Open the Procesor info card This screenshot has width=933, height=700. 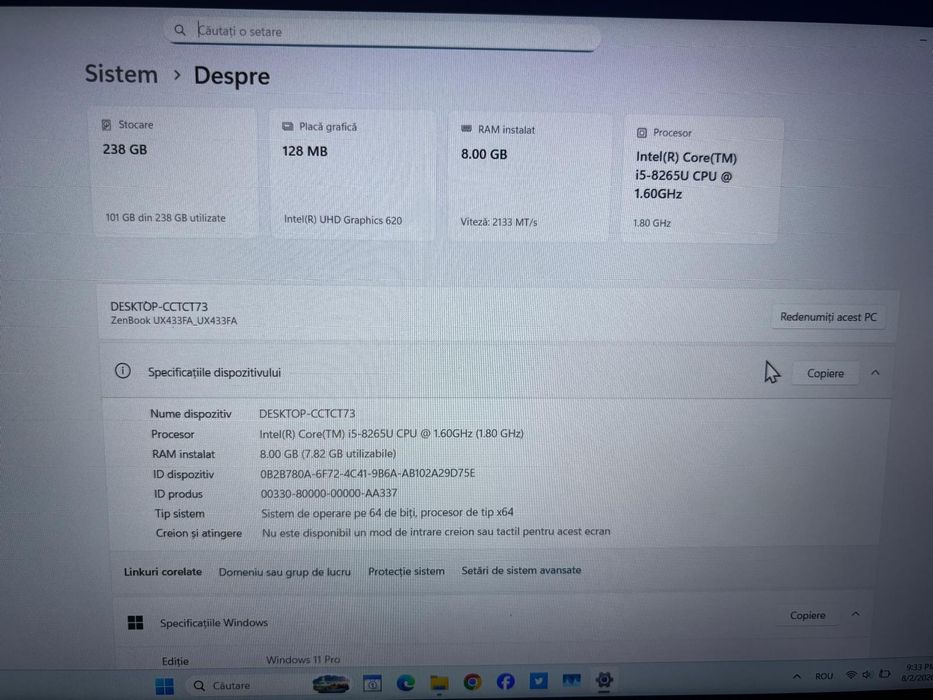click(701, 180)
